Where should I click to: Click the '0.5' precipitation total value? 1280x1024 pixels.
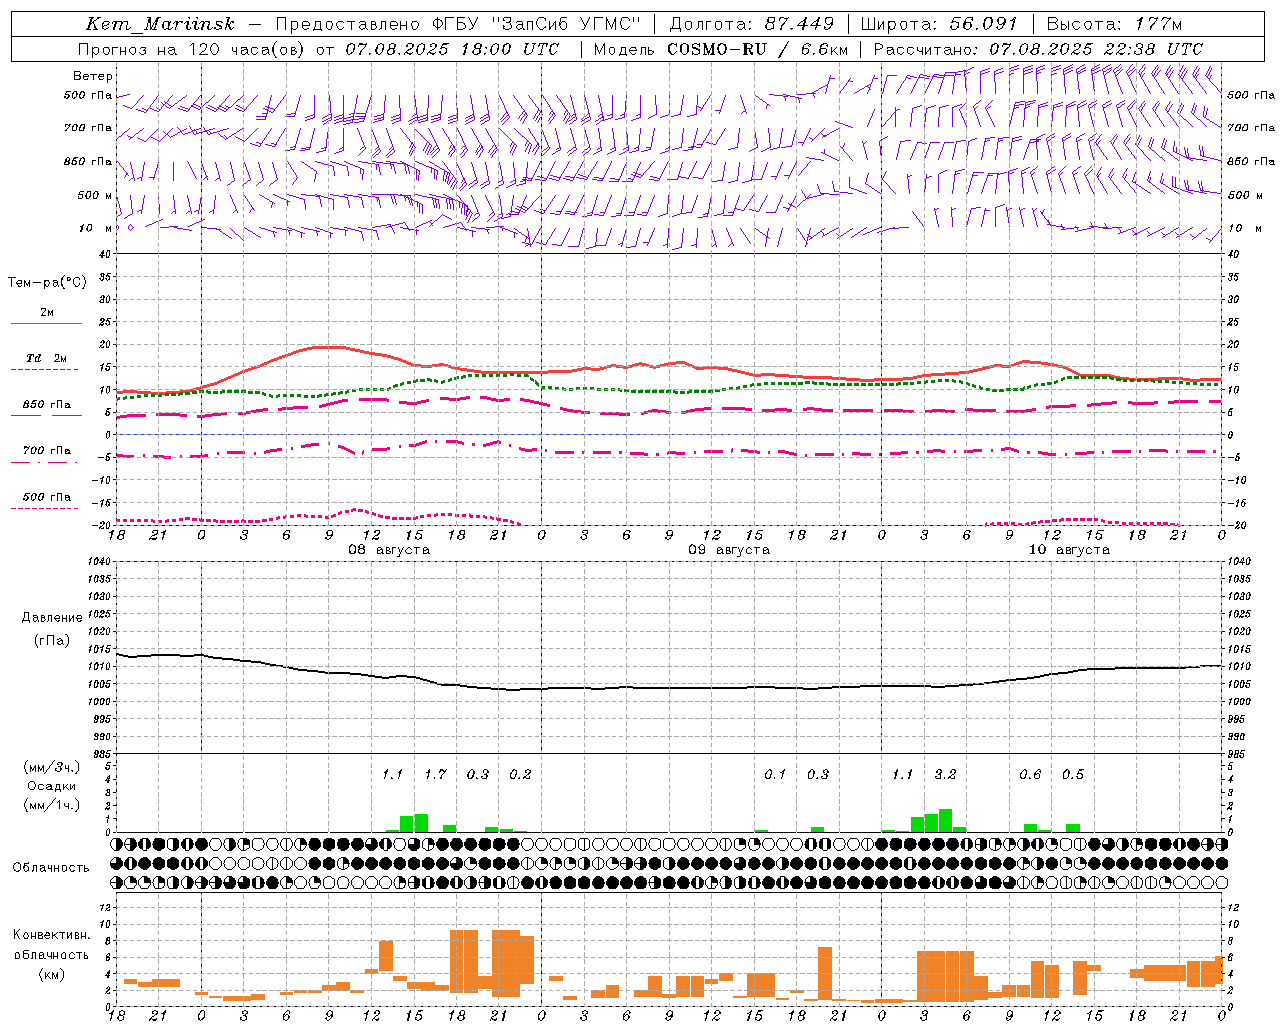[x=1073, y=774]
